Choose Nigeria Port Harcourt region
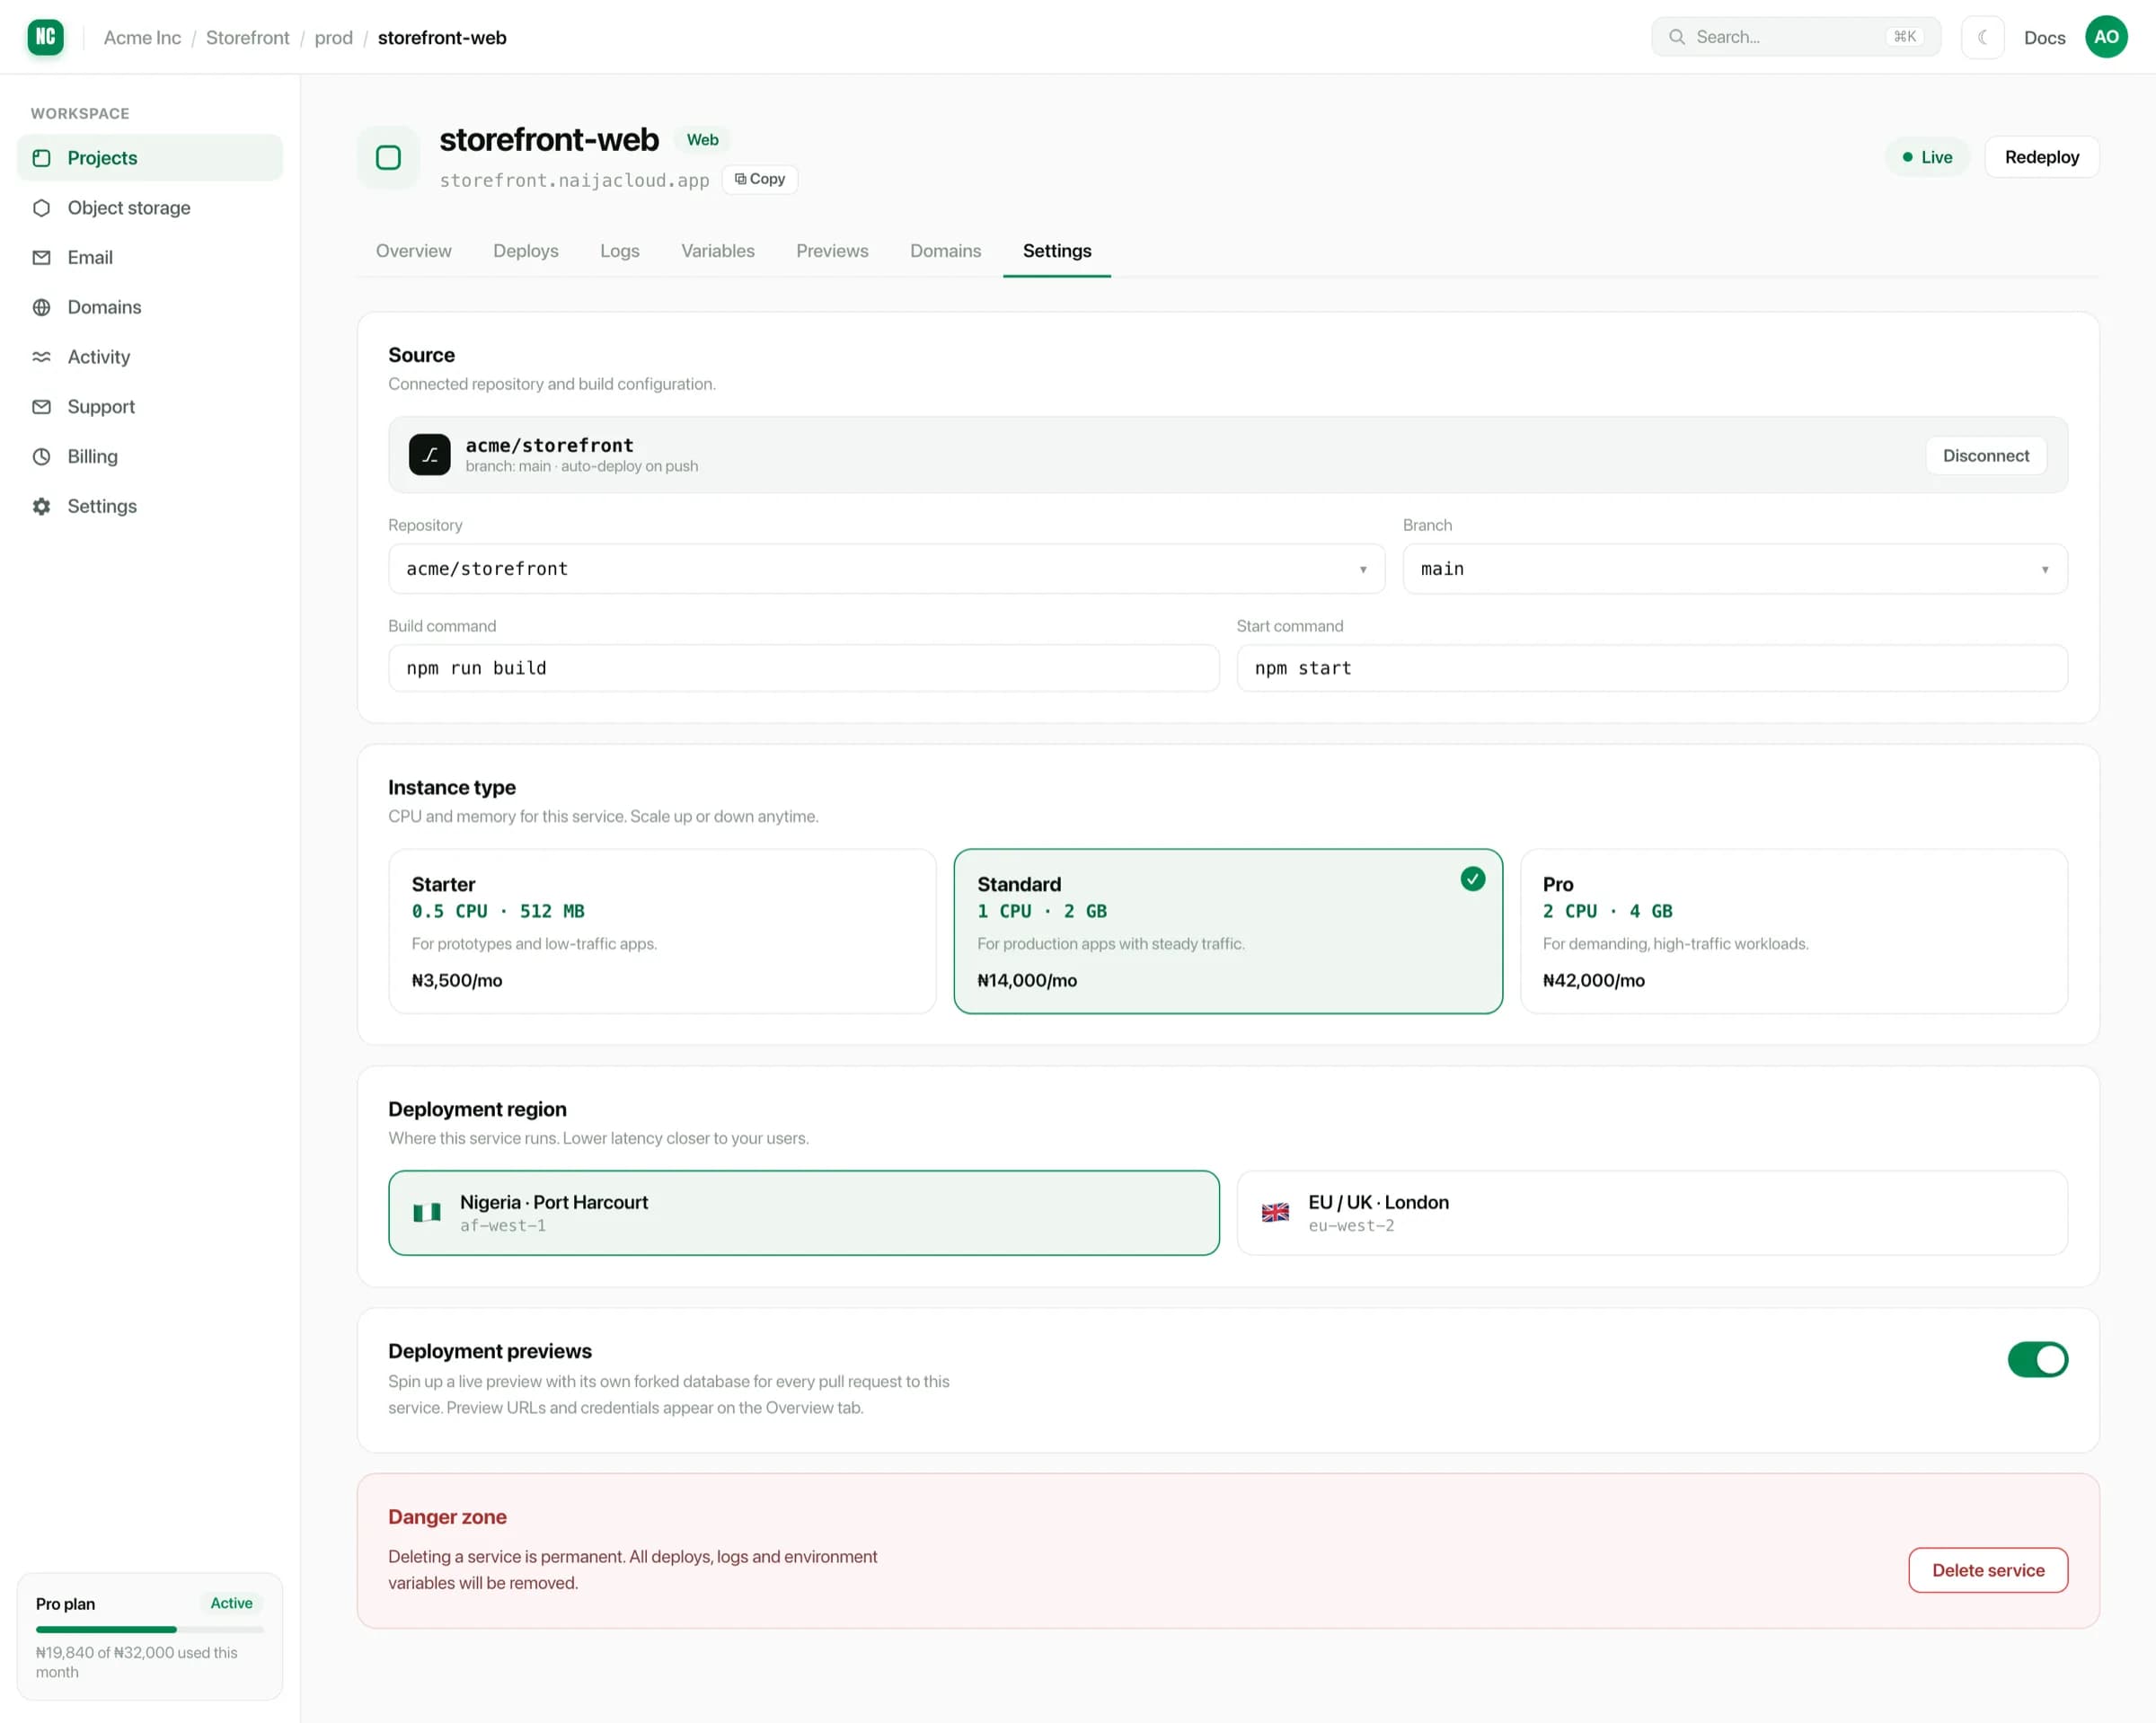 pos(804,1213)
